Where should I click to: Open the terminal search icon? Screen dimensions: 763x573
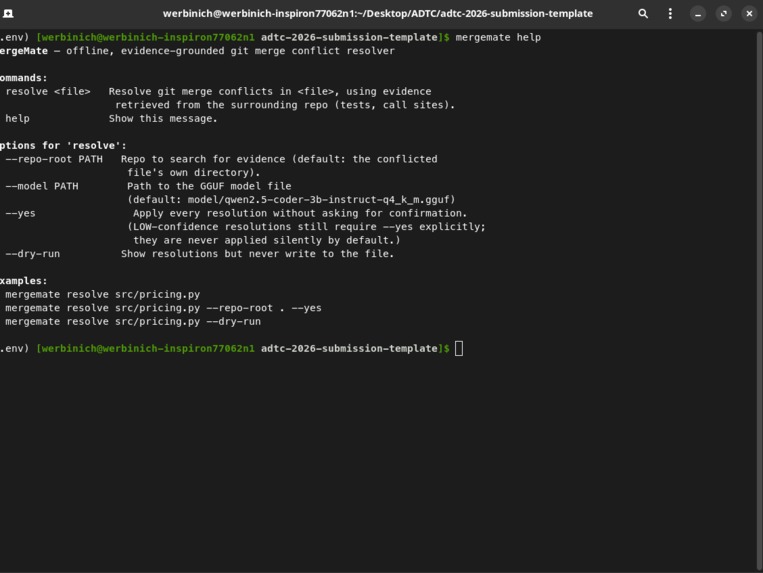643,14
